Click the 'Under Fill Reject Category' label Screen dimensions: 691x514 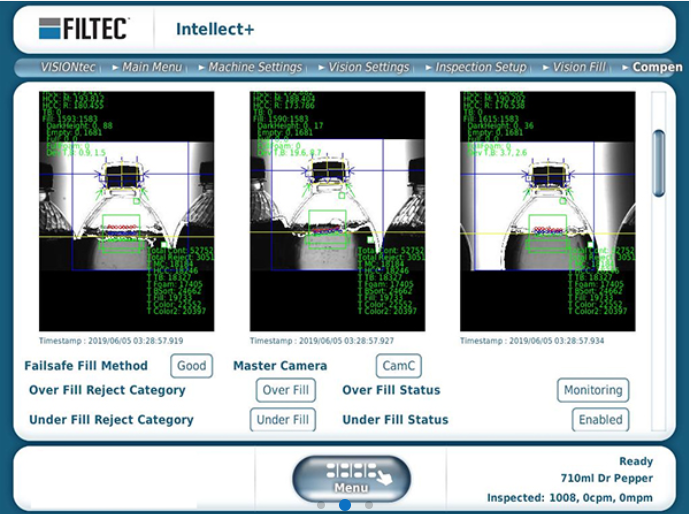tap(111, 420)
